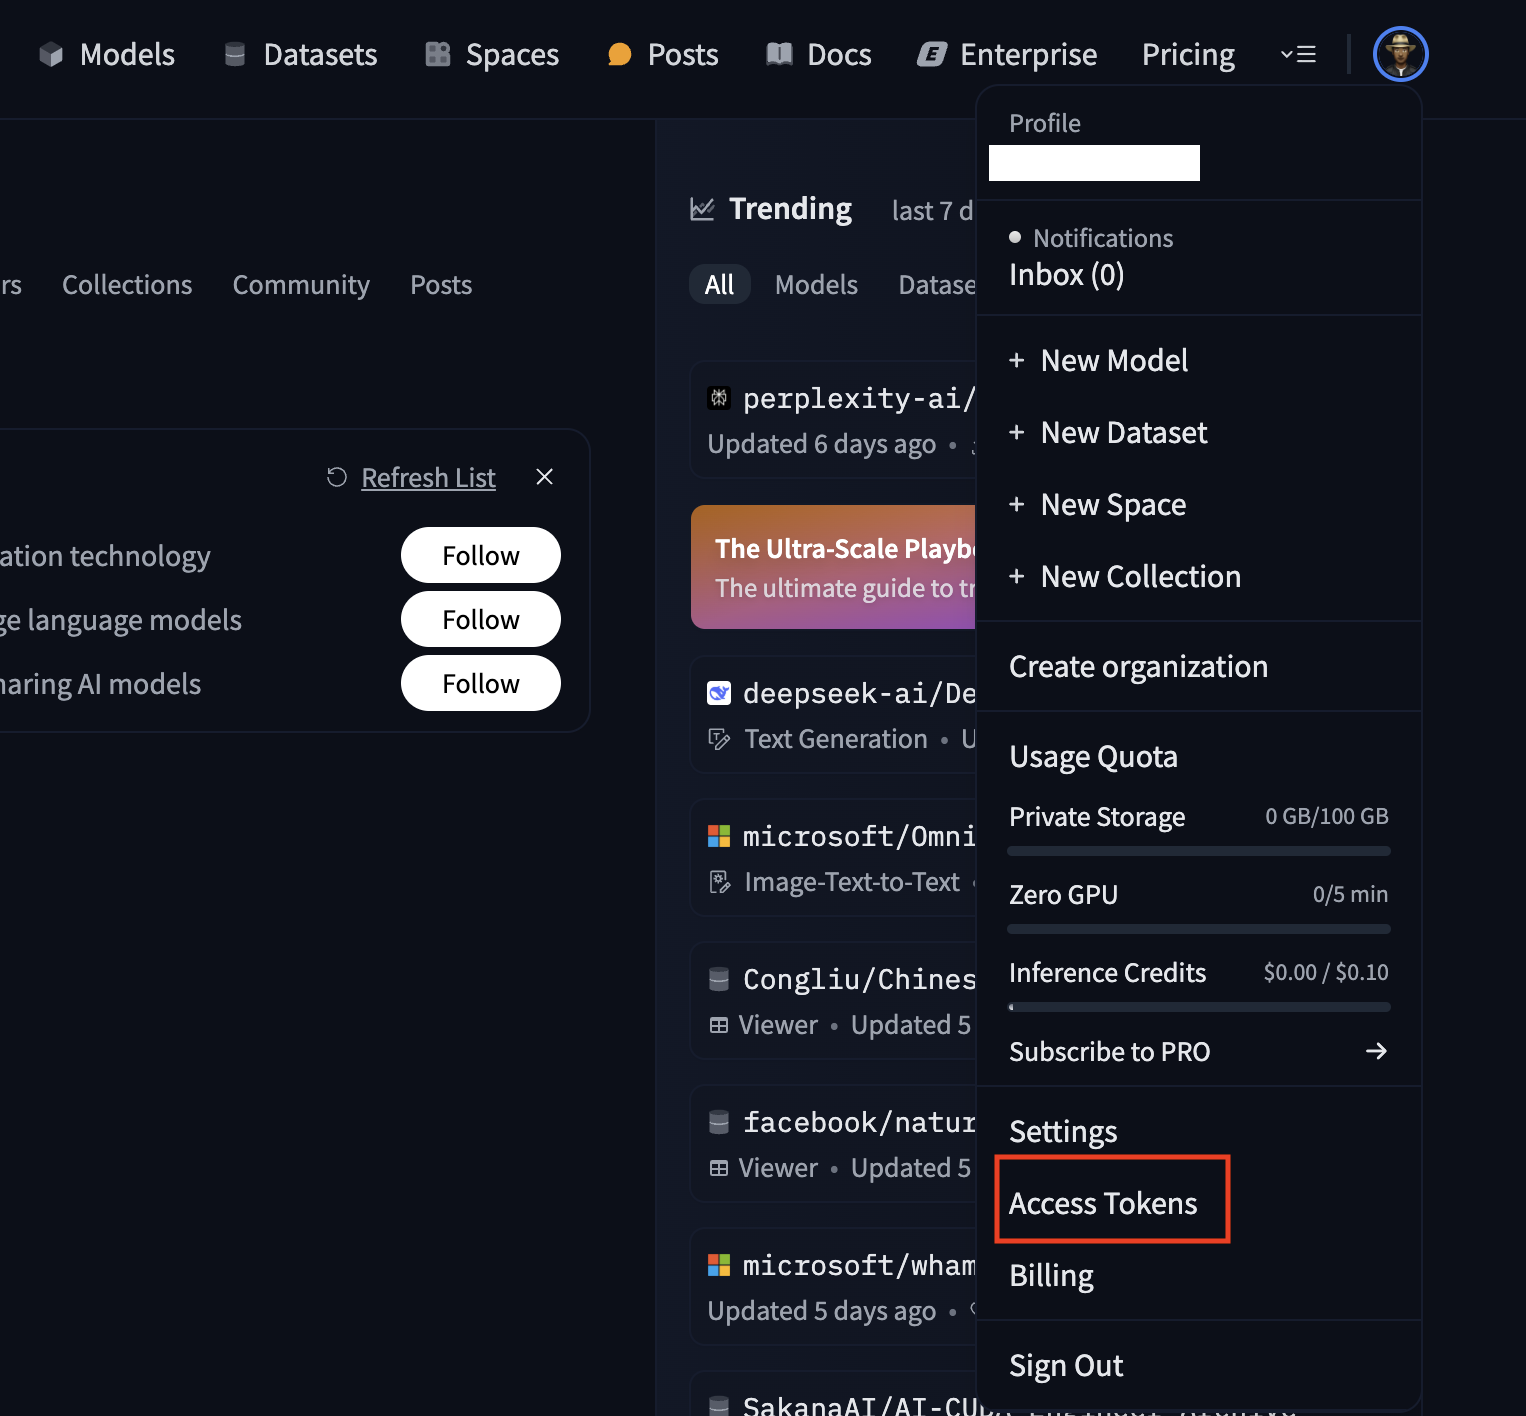
Task: Click the microsoft/Omni Microsoft logo
Action: (x=719, y=836)
